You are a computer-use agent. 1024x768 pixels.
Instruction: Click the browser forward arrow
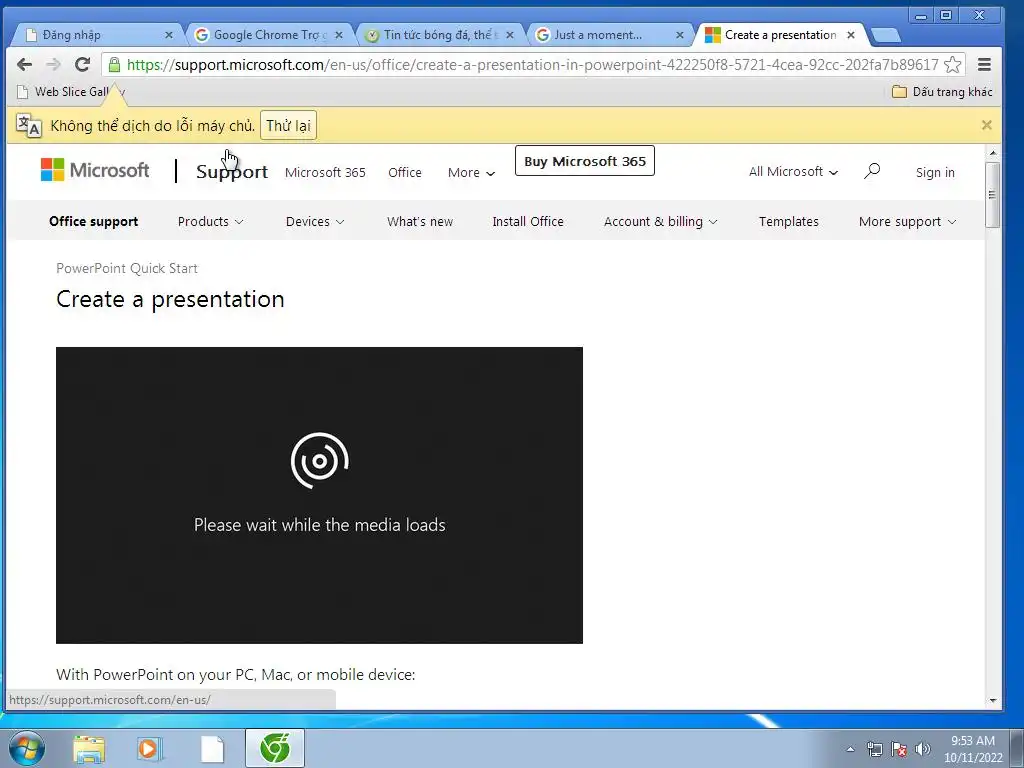pos(54,64)
